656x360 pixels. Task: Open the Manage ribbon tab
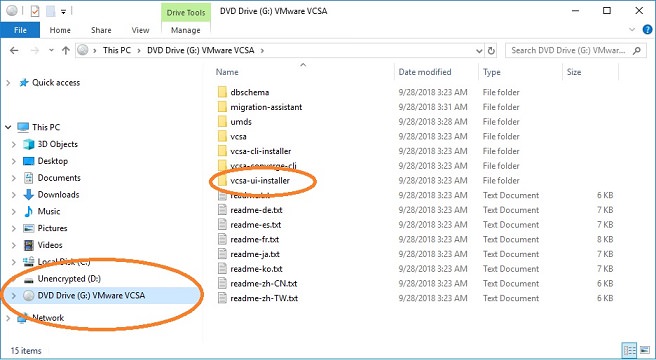186,30
